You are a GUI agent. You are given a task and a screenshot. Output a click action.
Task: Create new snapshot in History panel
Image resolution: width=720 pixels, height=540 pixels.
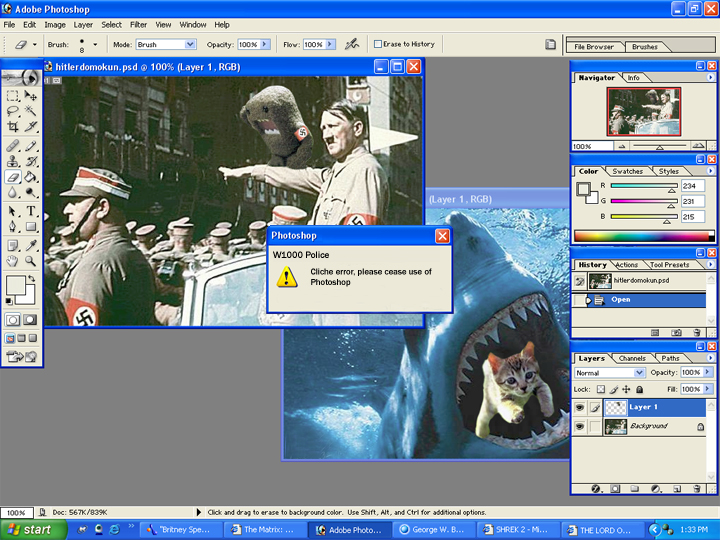(x=676, y=333)
